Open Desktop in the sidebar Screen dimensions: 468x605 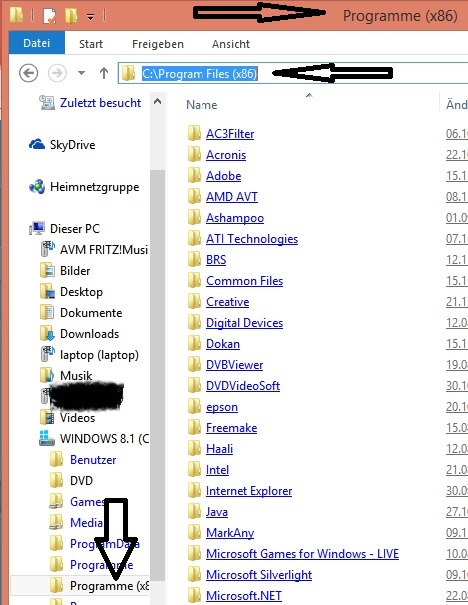click(81, 292)
